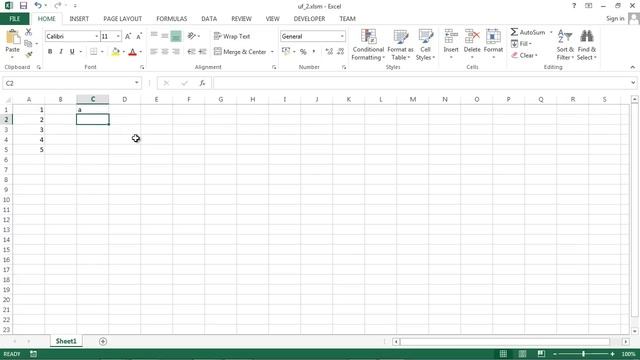Click the Orientation text-angle icon
Image resolution: width=640 pixels, height=360 pixels.
pos(191,36)
